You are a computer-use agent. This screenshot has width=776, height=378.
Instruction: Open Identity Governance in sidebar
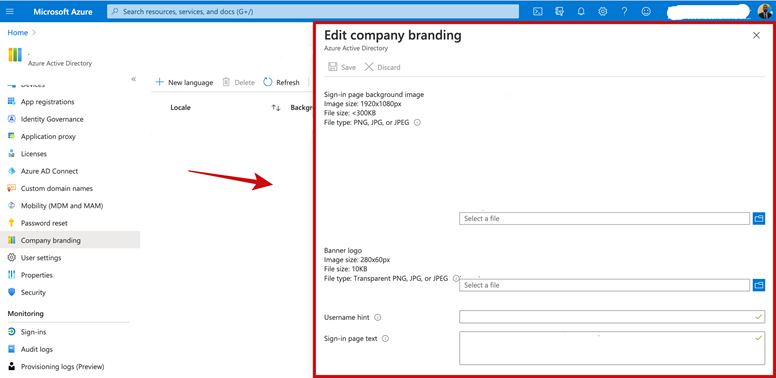click(52, 119)
